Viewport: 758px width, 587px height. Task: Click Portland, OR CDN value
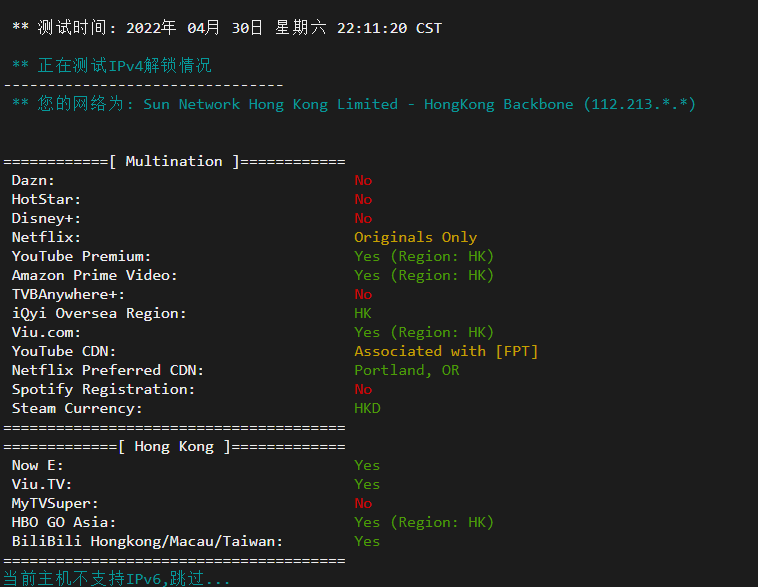pyautogui.click(x=407, y=370)
